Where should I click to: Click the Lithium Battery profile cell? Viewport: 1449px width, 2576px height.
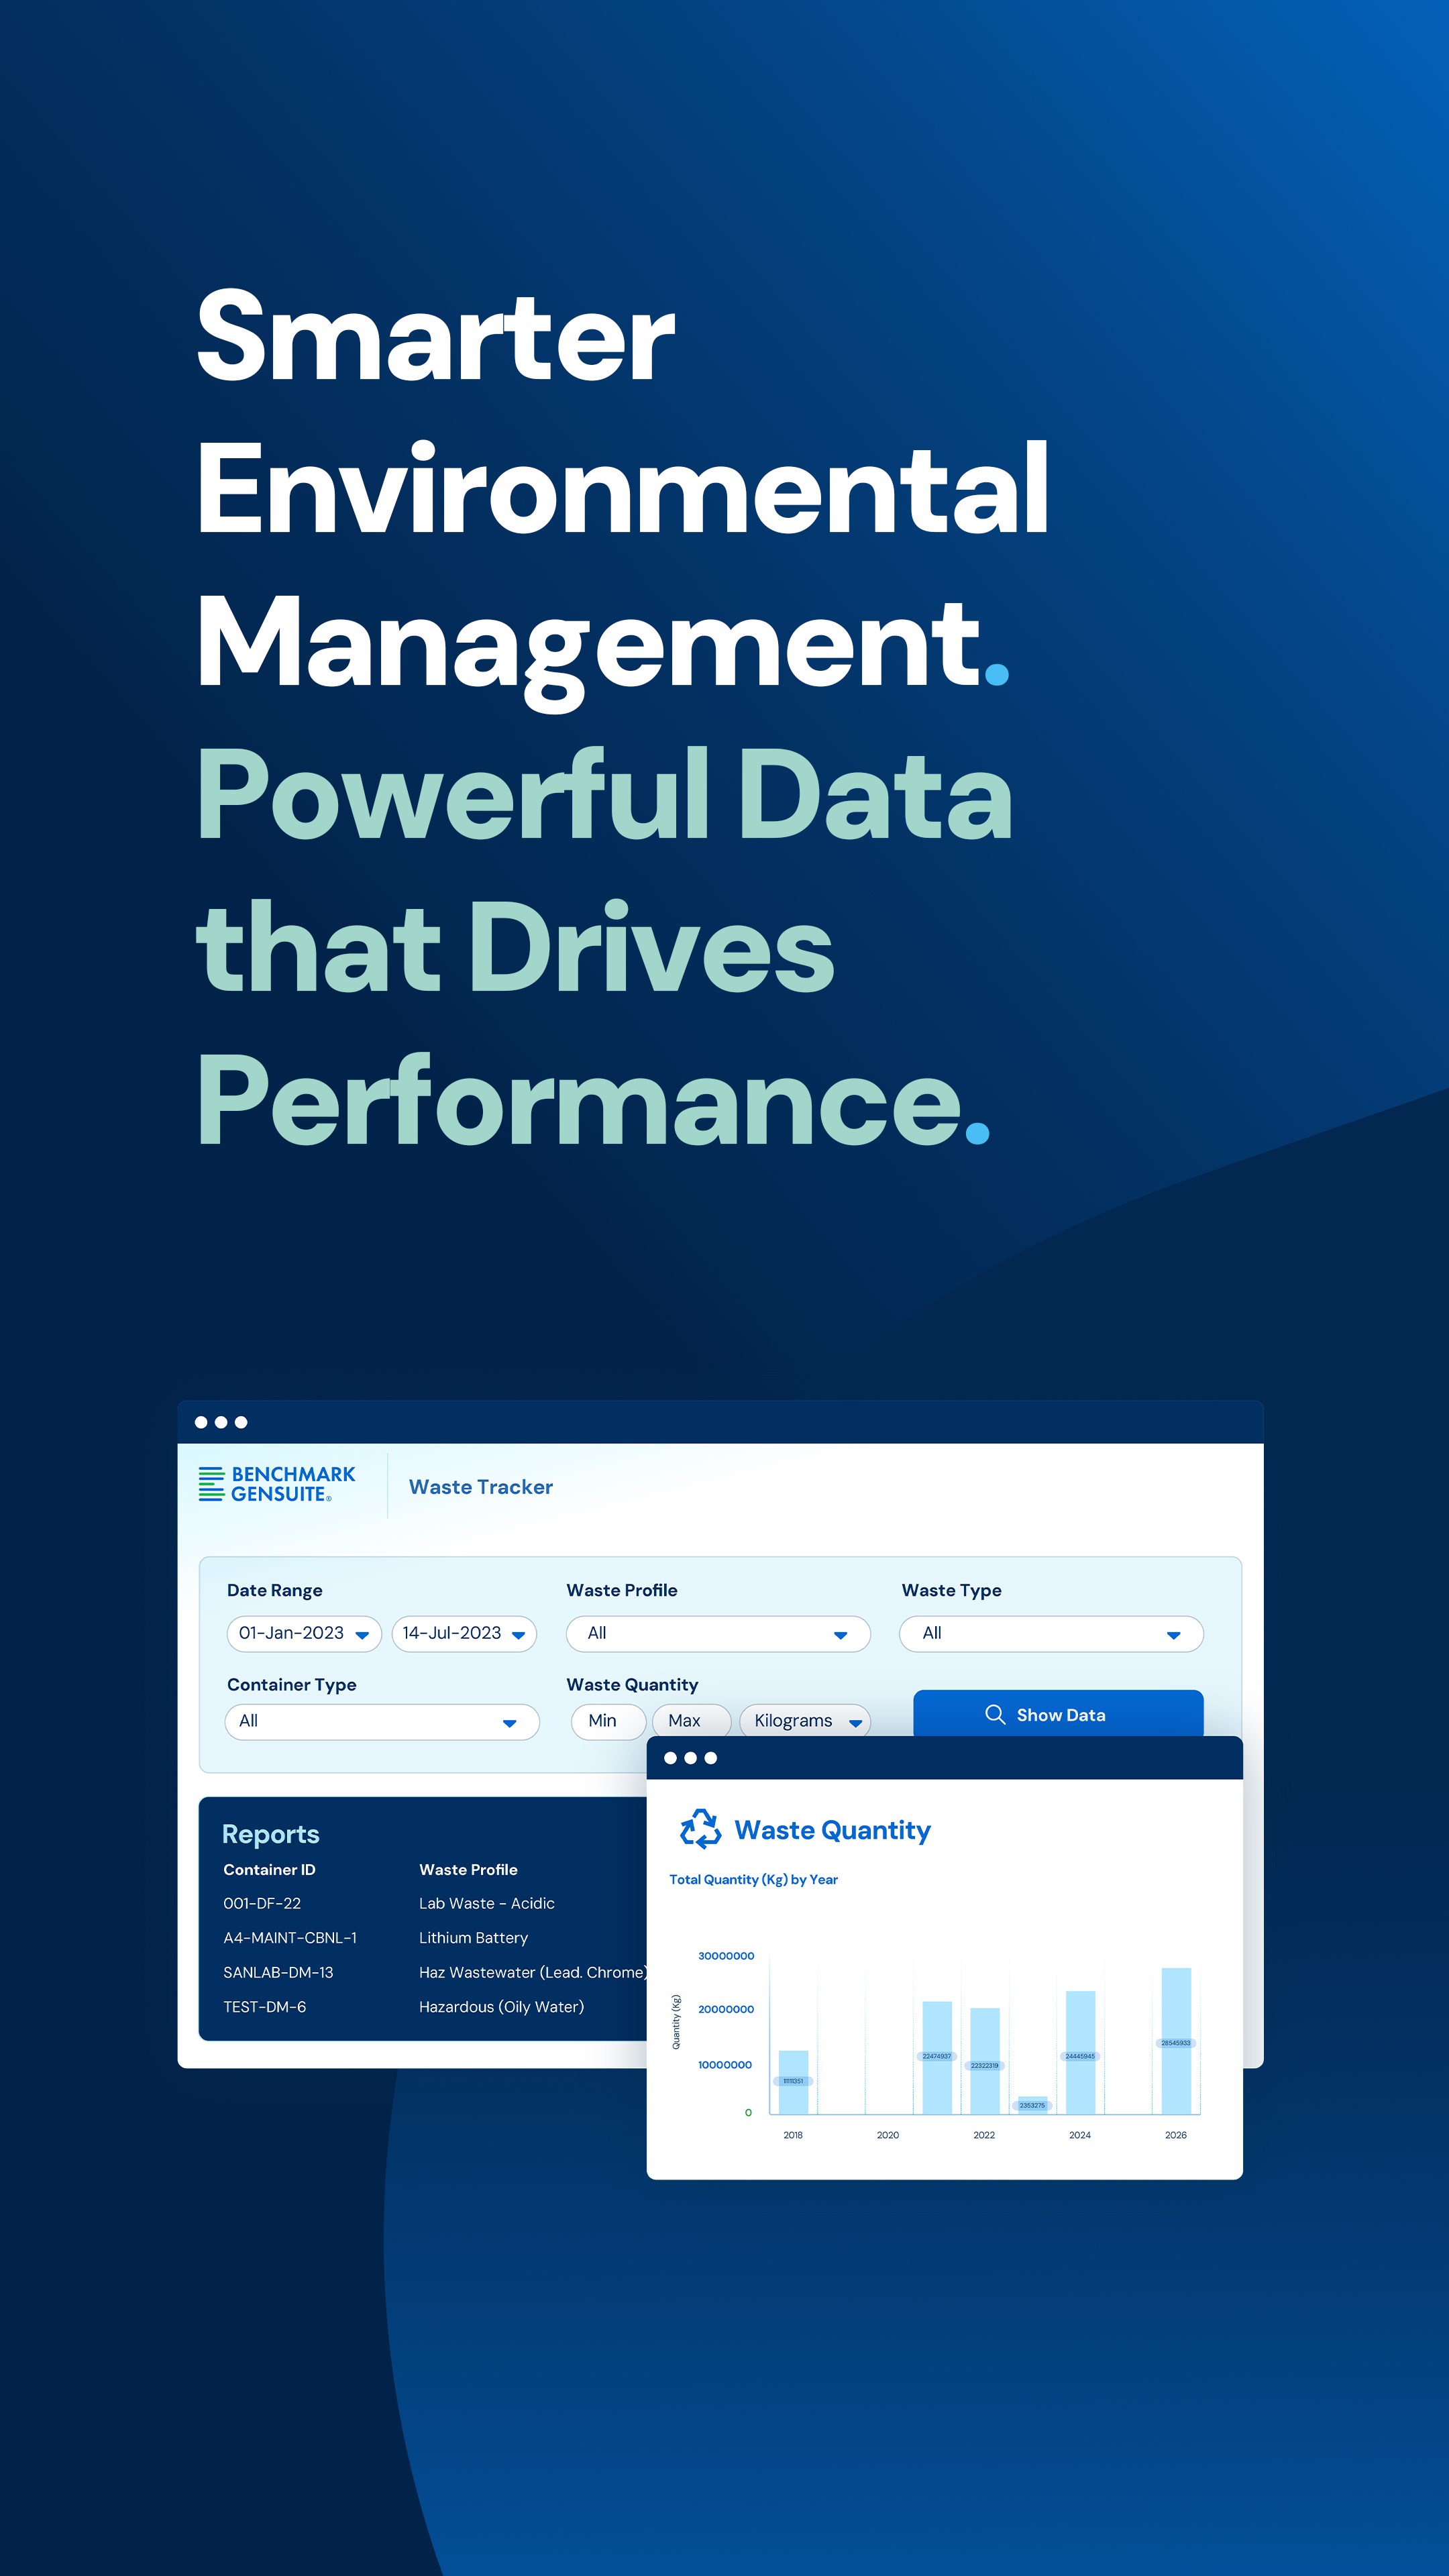coord(473,1937)
